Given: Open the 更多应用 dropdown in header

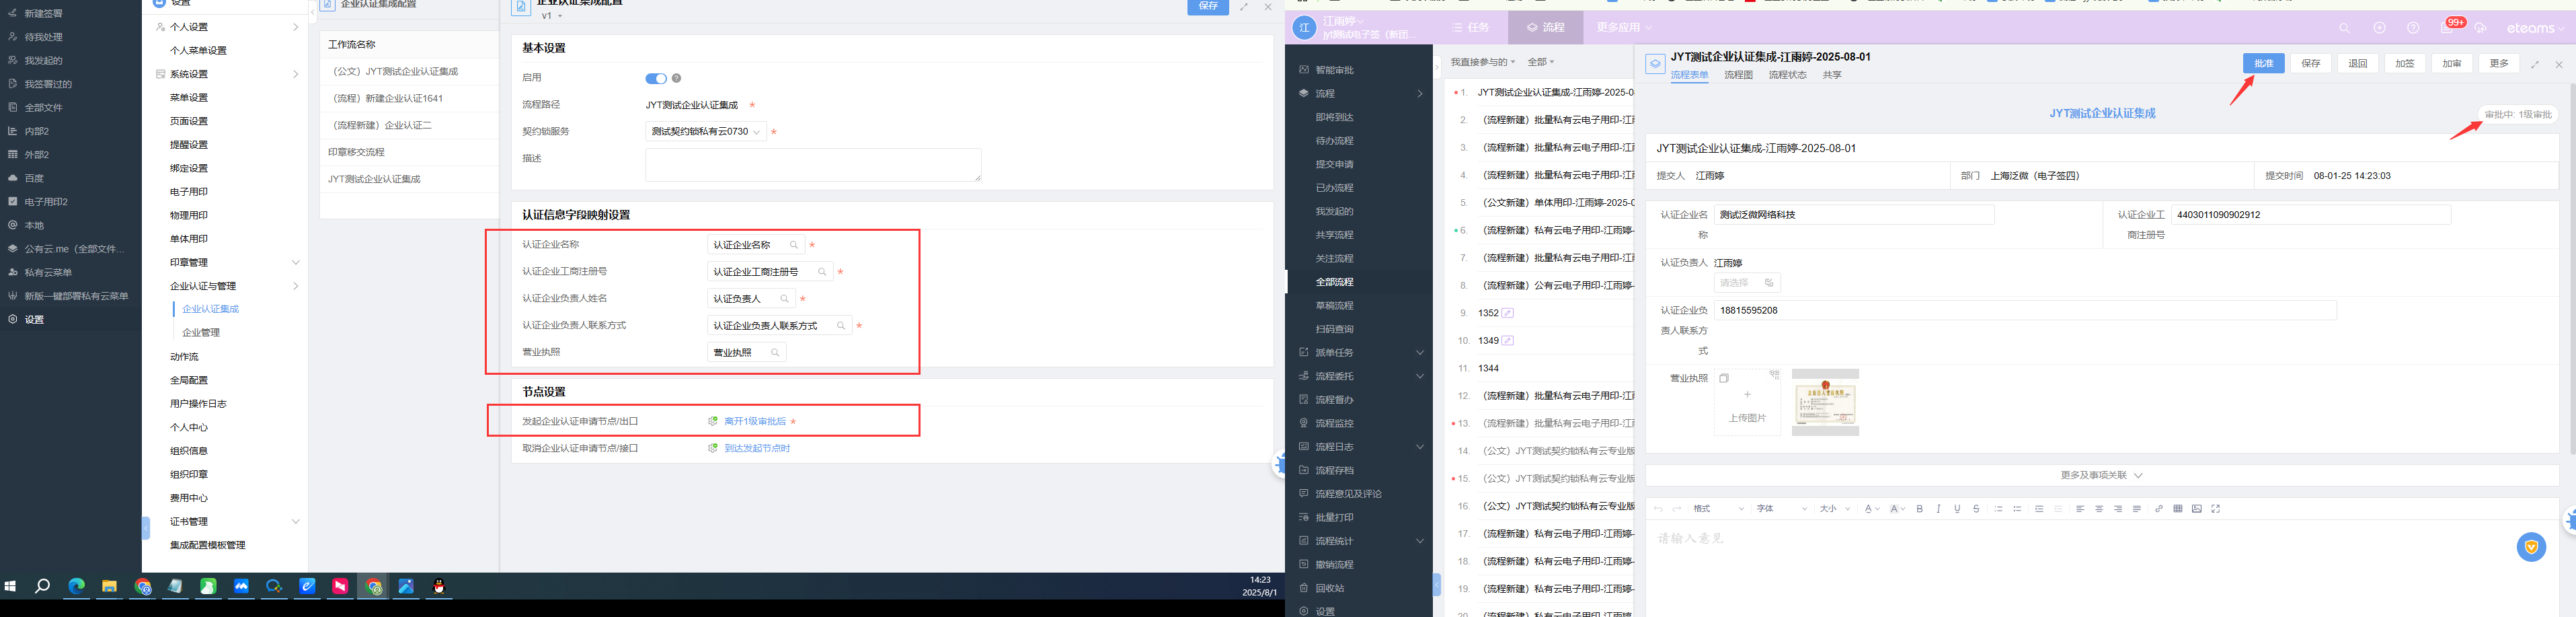Looking at the screenshot, I should tap(1624, 28).
